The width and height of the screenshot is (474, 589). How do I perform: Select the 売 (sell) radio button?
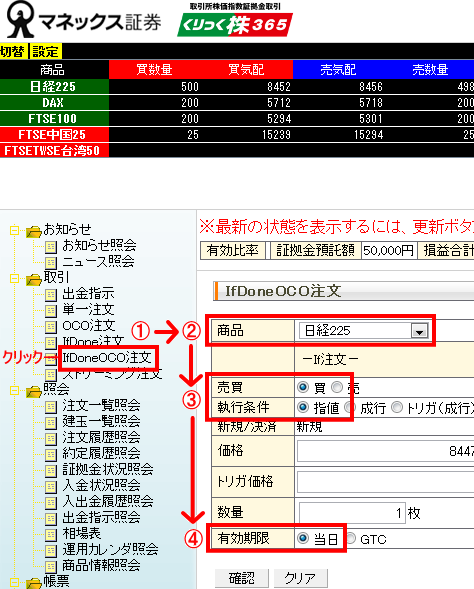(x=337, y=387)
